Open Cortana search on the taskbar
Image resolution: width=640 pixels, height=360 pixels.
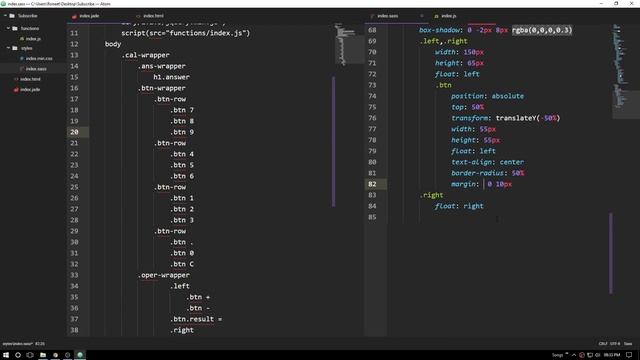point(18,355)
